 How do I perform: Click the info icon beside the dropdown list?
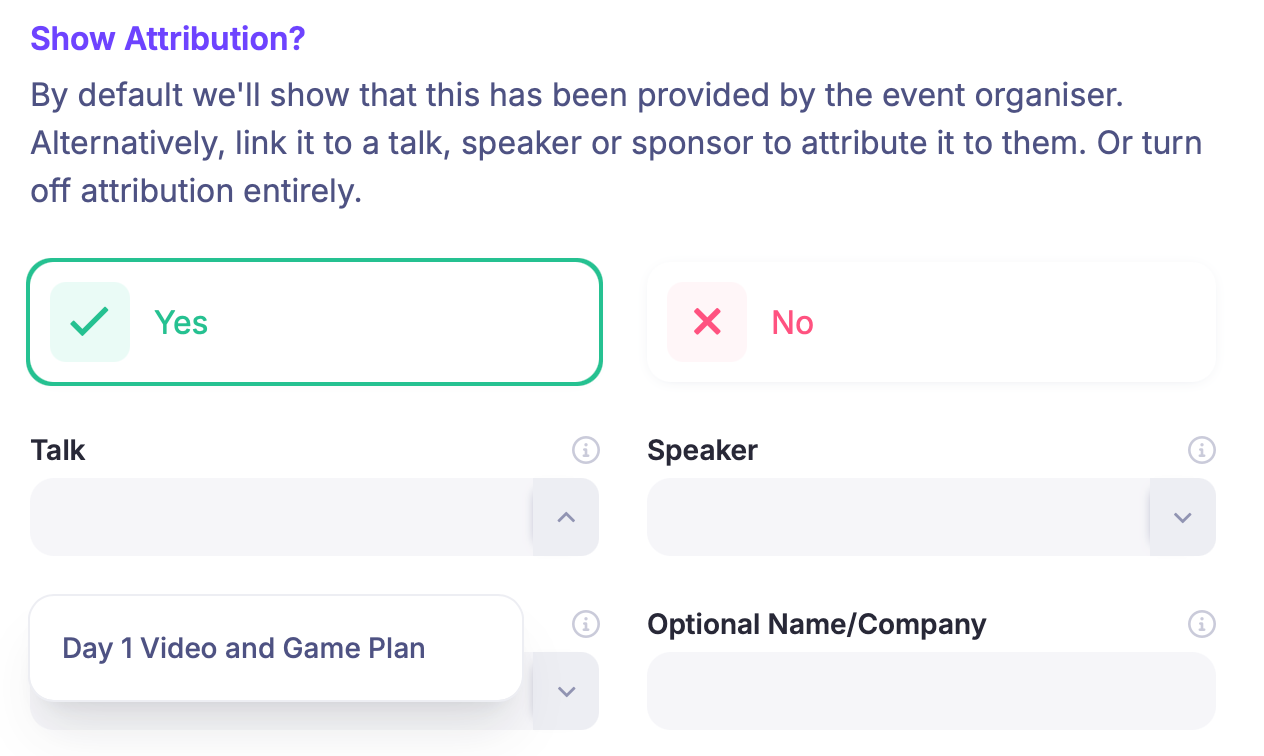586,624
